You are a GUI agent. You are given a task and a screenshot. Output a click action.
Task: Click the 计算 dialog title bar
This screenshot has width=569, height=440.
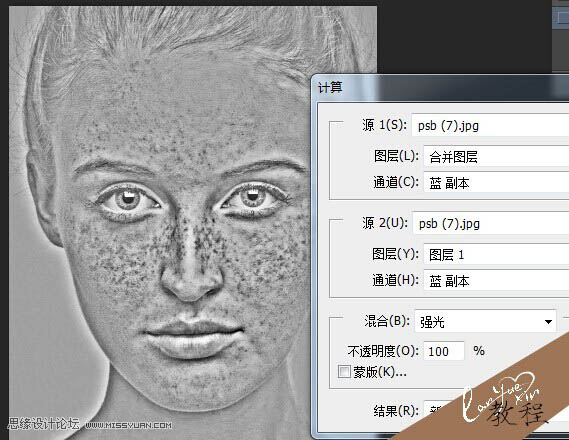(x=440, y=88)
